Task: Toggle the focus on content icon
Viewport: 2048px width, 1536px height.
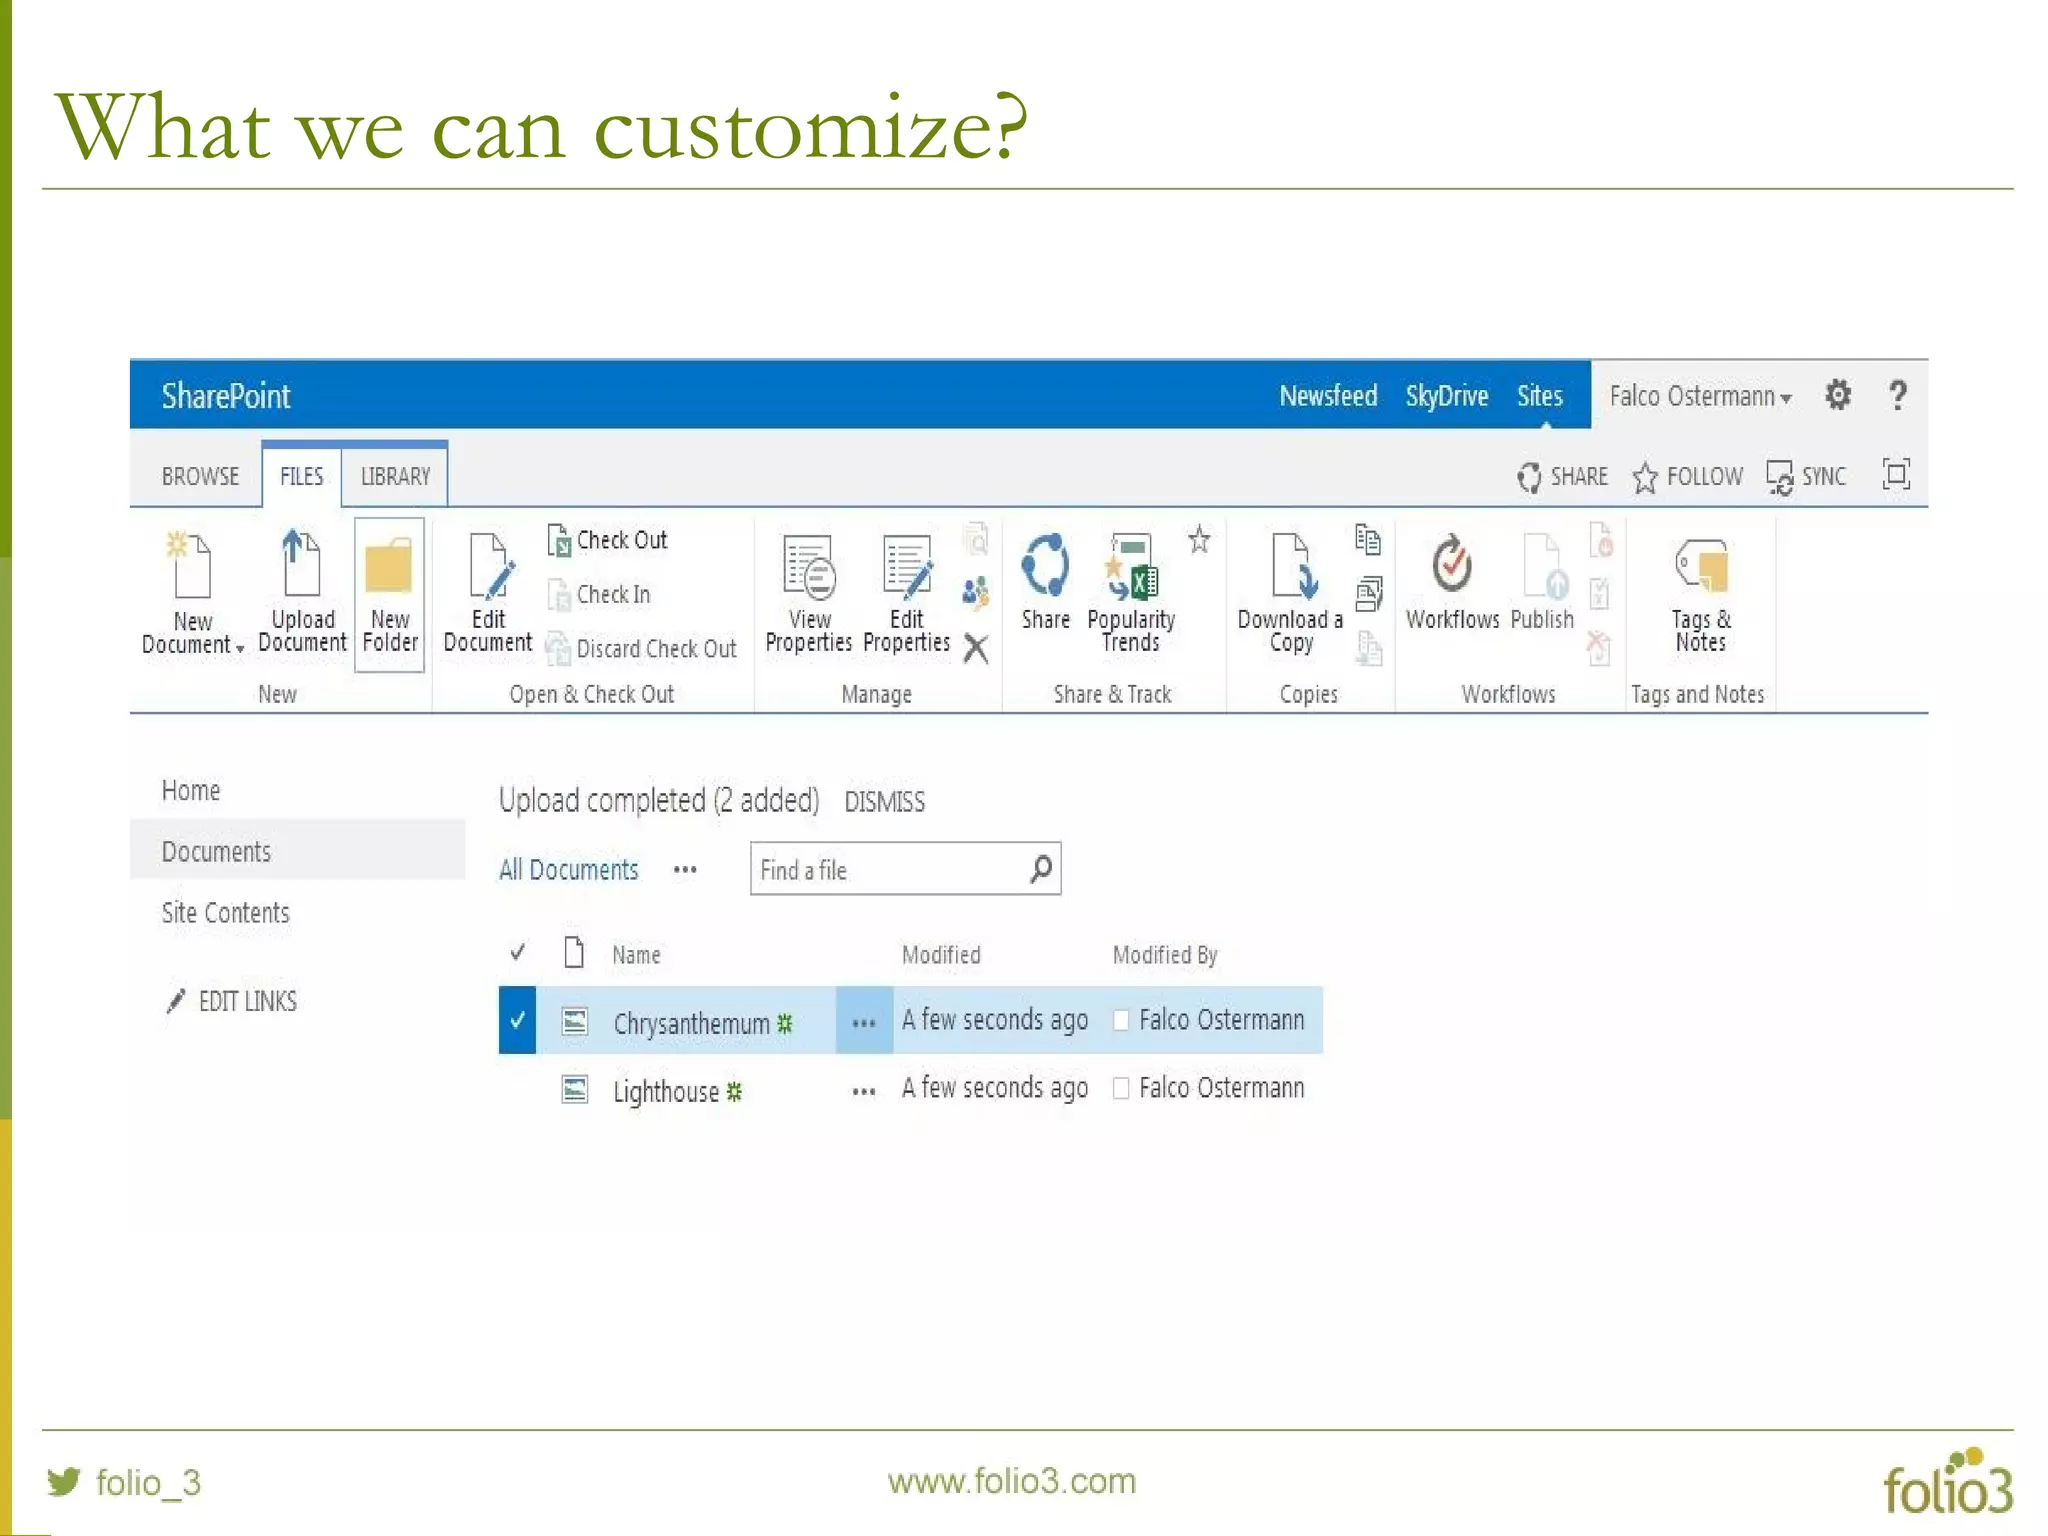Action: click(x=1896, y=474)
